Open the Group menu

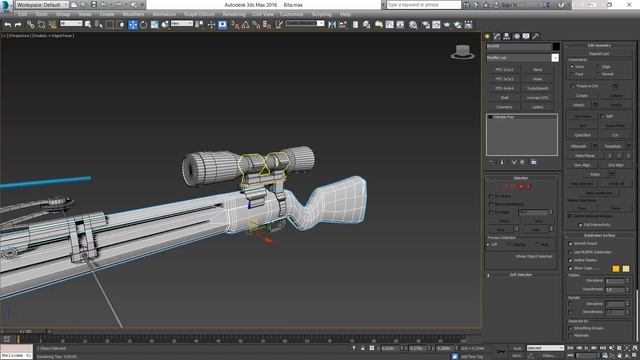click(x=63, y=14)
